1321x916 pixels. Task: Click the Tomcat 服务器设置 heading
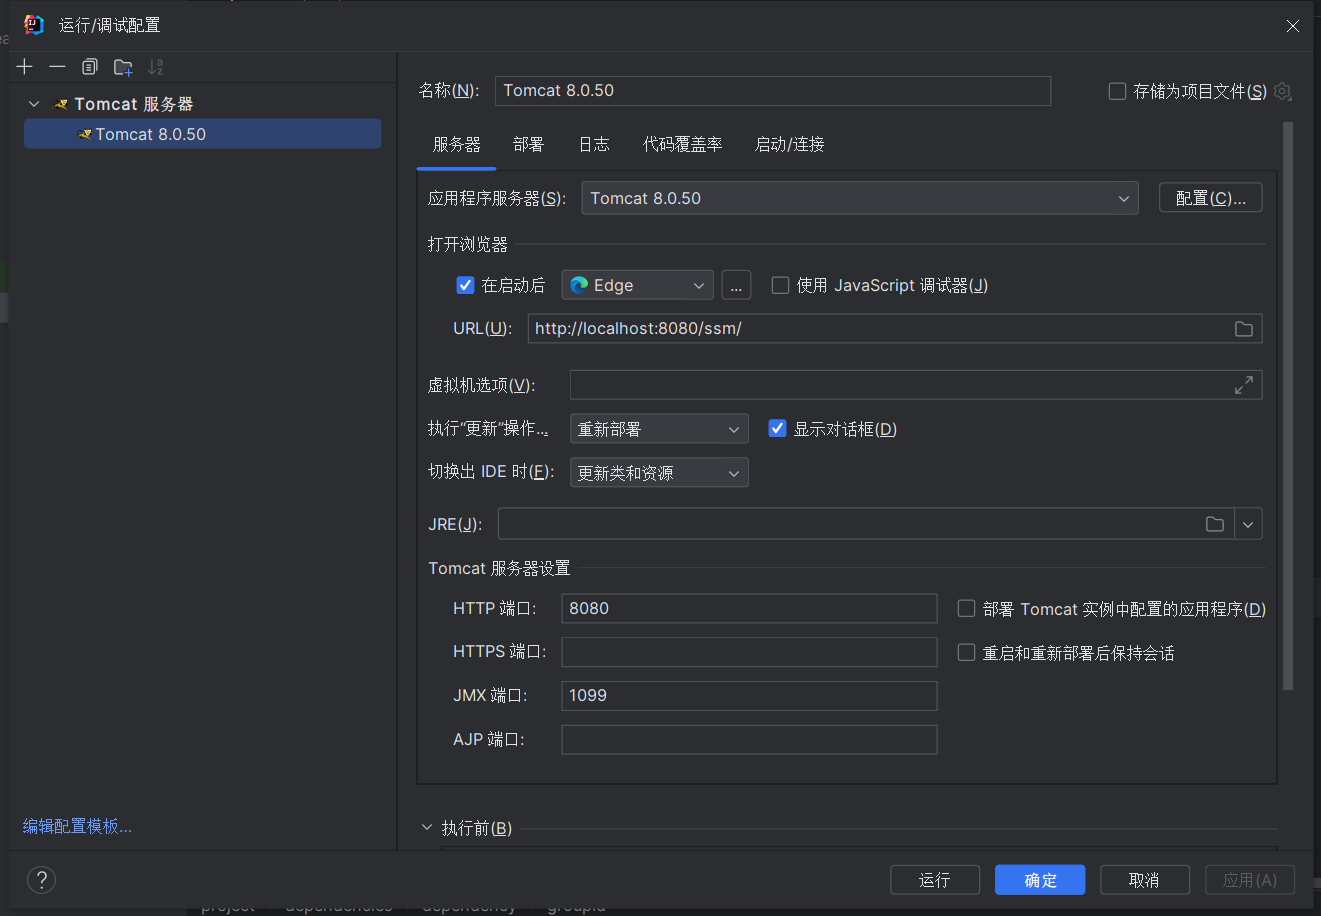click(499, 568)
